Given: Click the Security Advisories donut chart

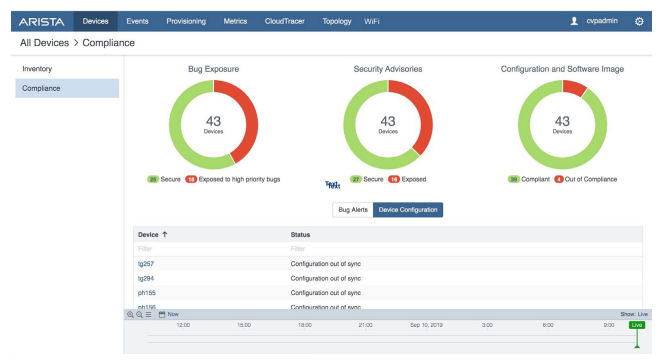Looking at the screenshot, I should 388,125.
